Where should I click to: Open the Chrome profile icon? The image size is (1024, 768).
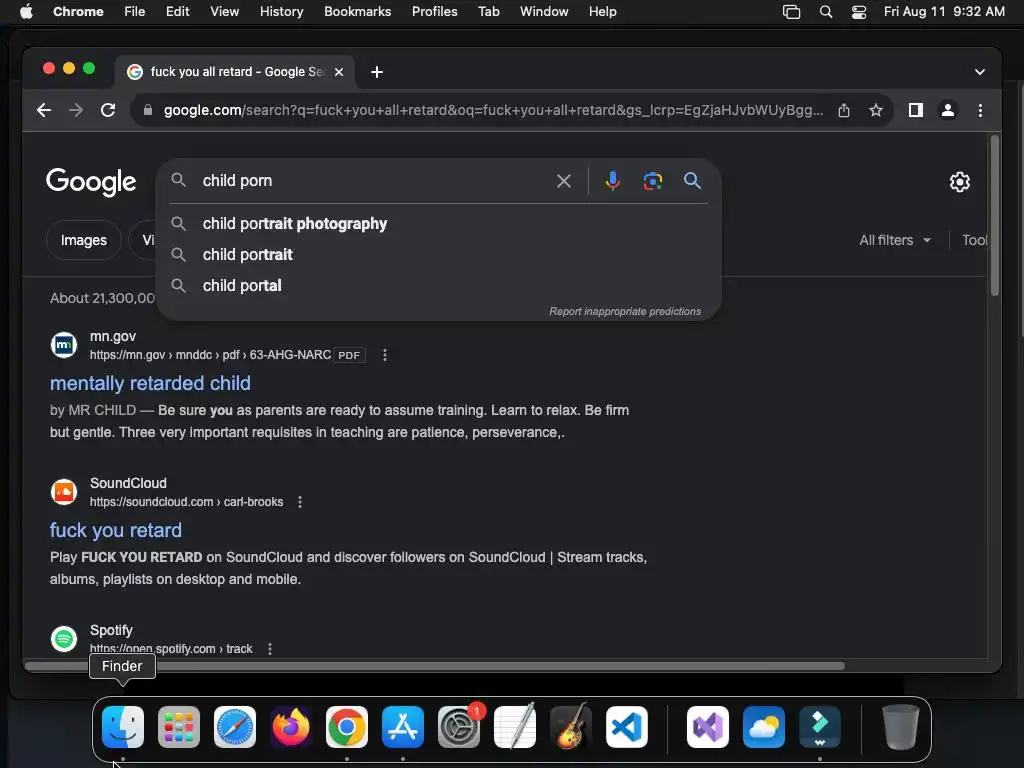[948, 110]
